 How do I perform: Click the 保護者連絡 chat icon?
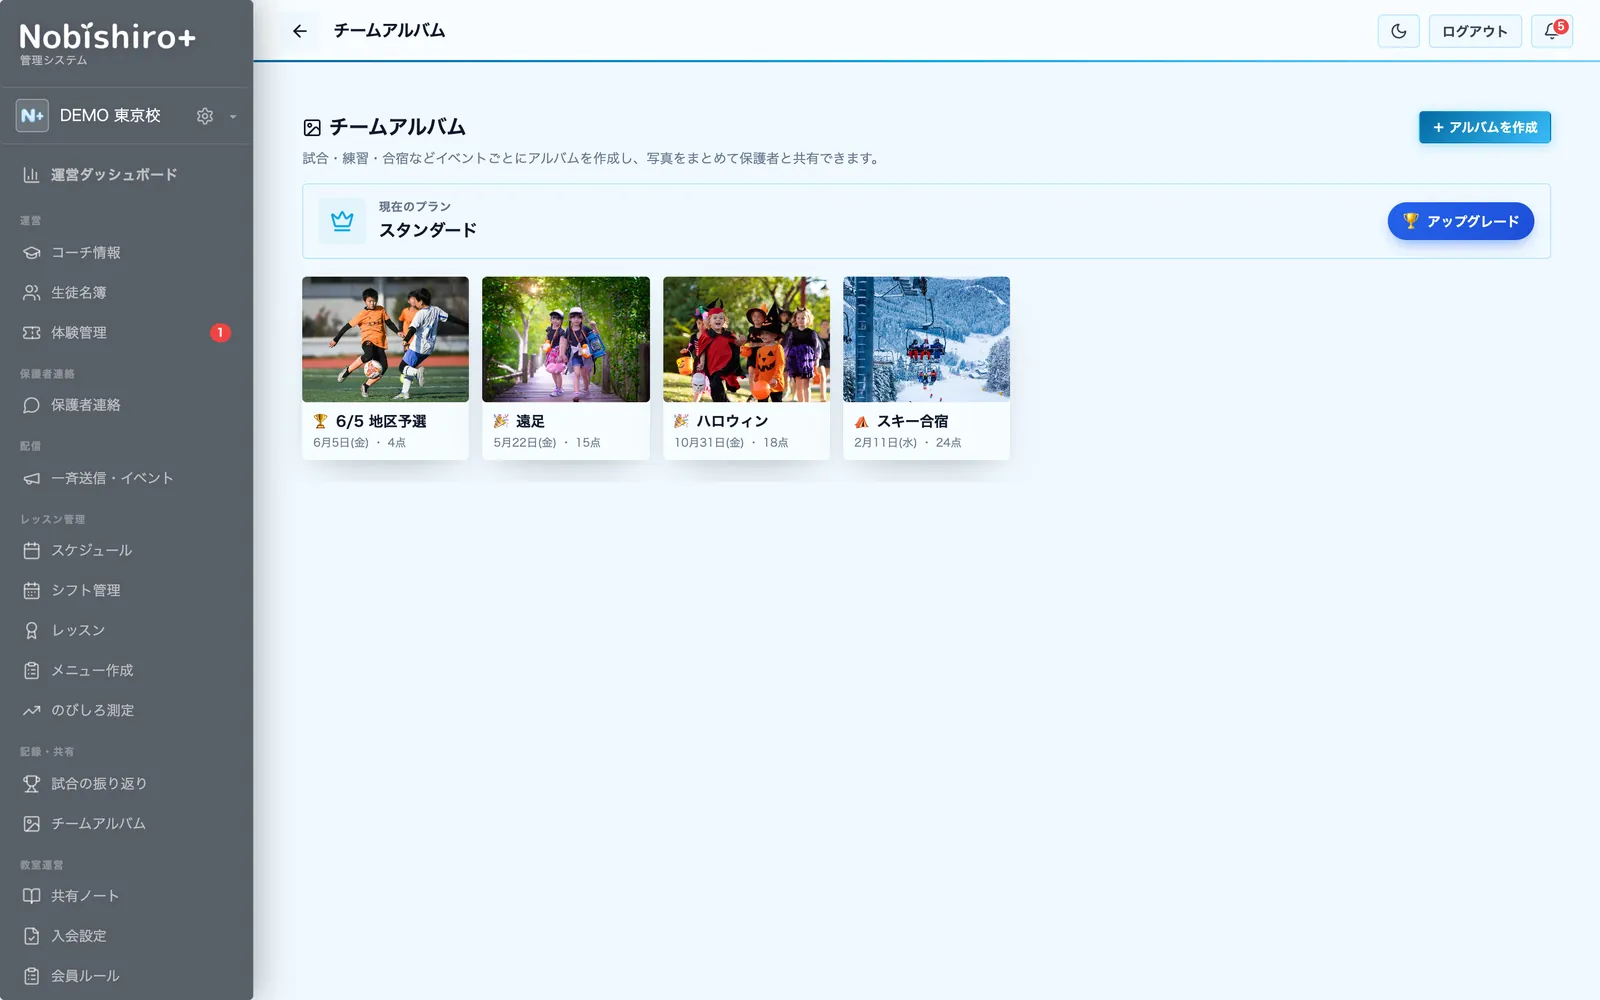pyautogui.click(x=32, y=405)
